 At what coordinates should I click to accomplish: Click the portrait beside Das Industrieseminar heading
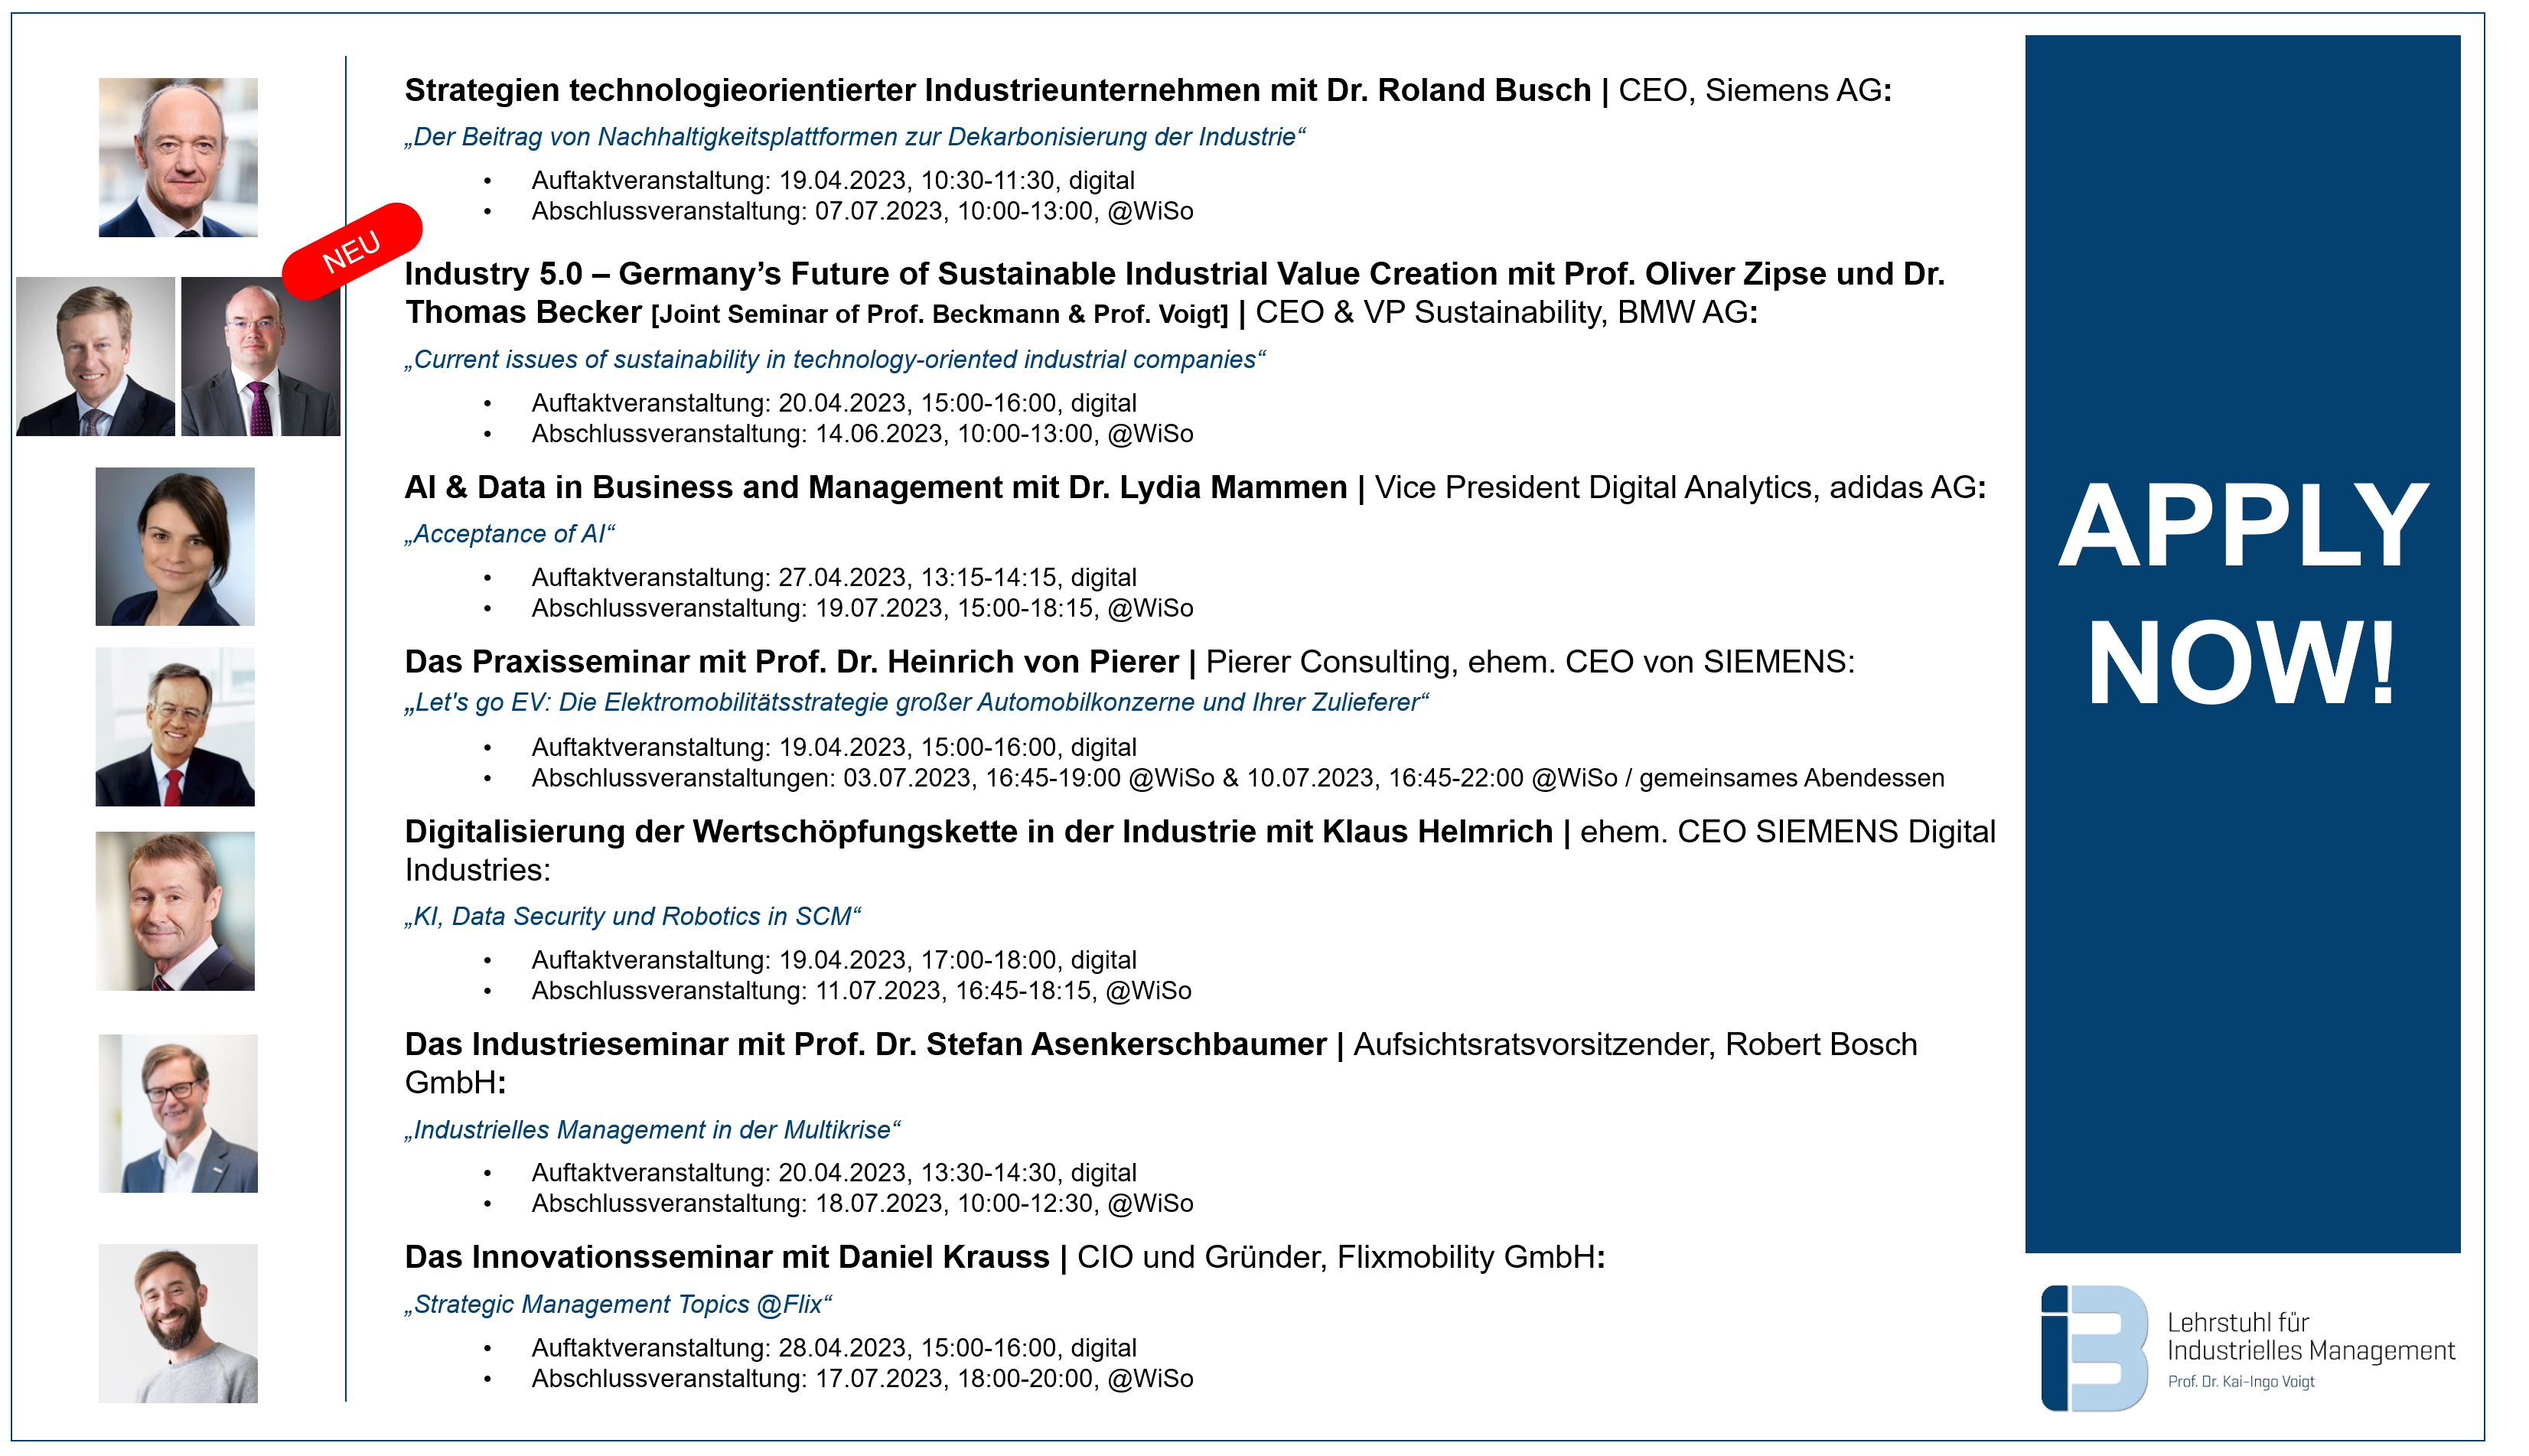pyautogui.click(x=178, y=1113)
